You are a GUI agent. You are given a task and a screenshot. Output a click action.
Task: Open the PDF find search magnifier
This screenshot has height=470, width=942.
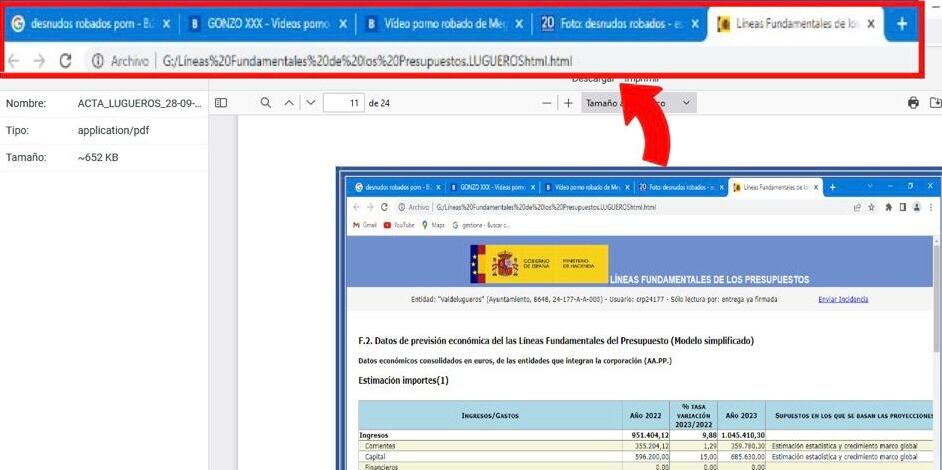click(265, 103)
